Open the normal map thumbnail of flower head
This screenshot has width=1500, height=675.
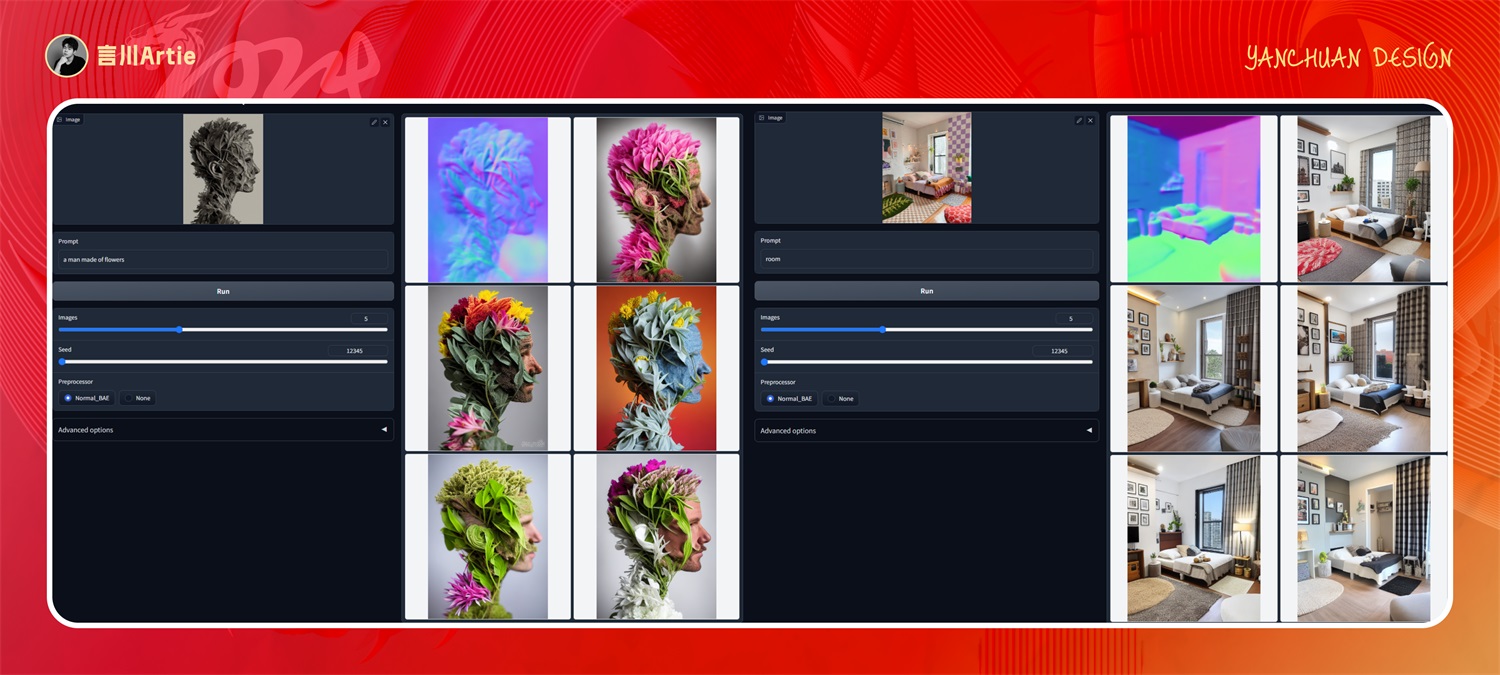click(x=488, y=200)
